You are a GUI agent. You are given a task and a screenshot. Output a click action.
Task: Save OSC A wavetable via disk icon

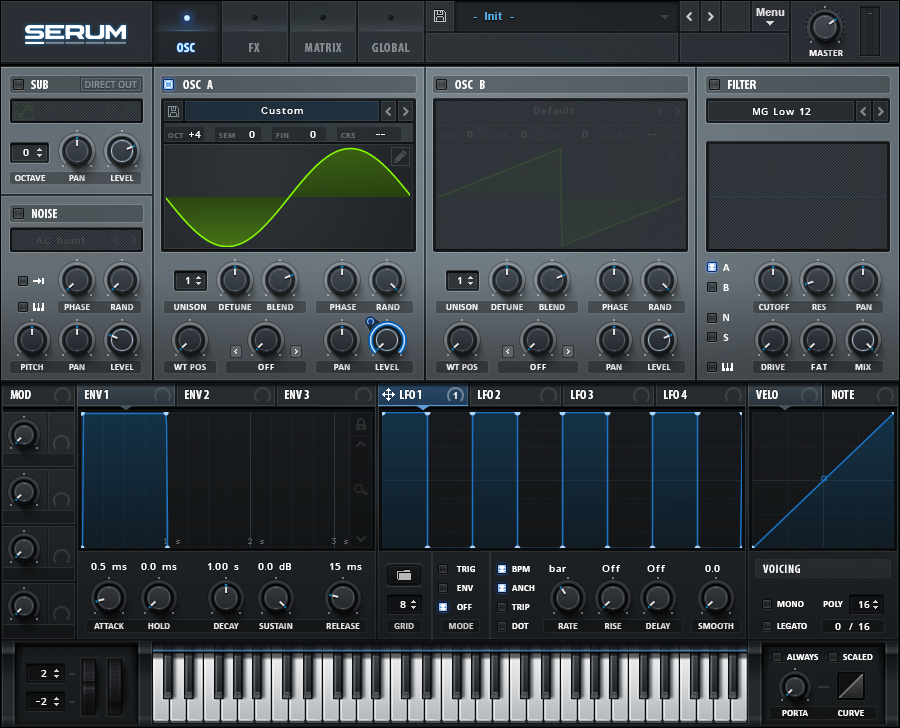(x=173, y=111)
